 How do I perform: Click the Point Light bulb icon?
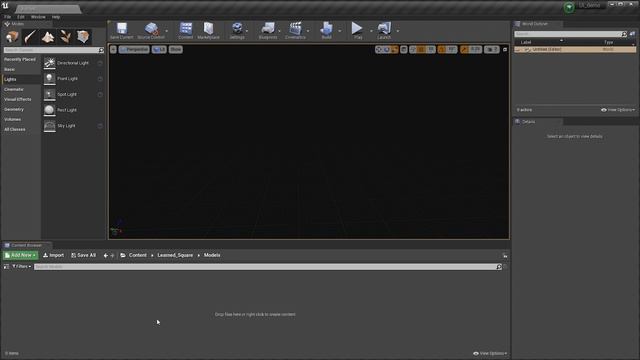pos(49,78)
